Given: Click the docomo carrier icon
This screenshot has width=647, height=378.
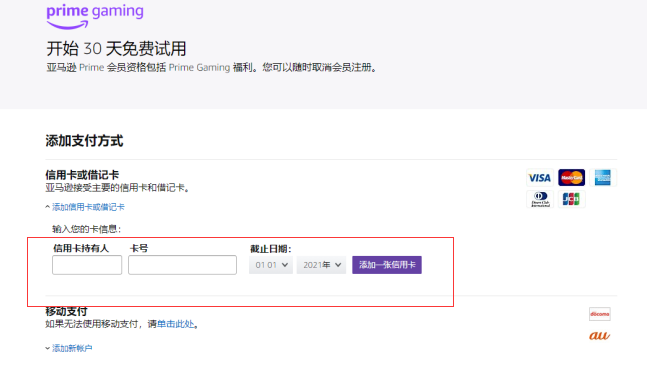Looking at the screenshot, I should 600,314.
